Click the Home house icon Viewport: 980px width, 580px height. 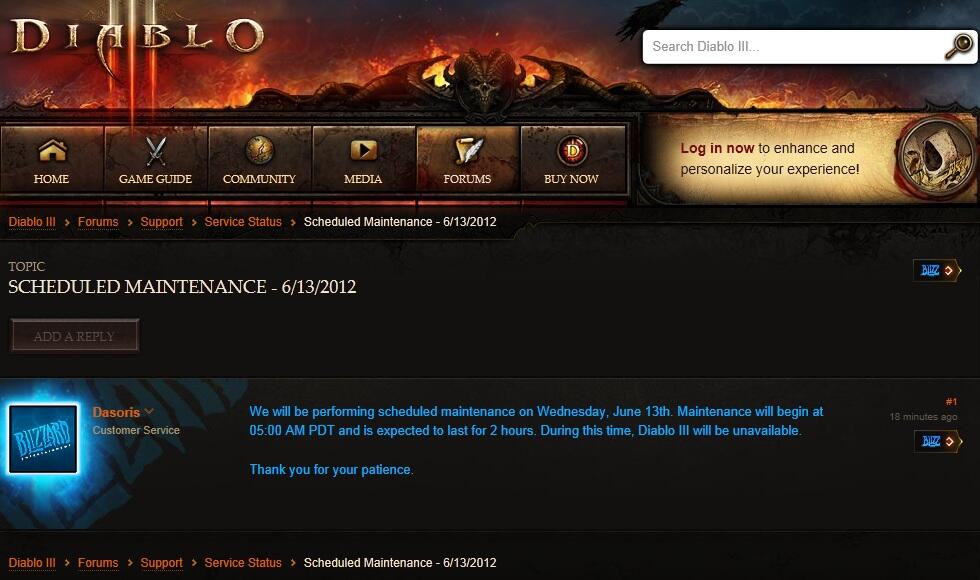point(52,151)
